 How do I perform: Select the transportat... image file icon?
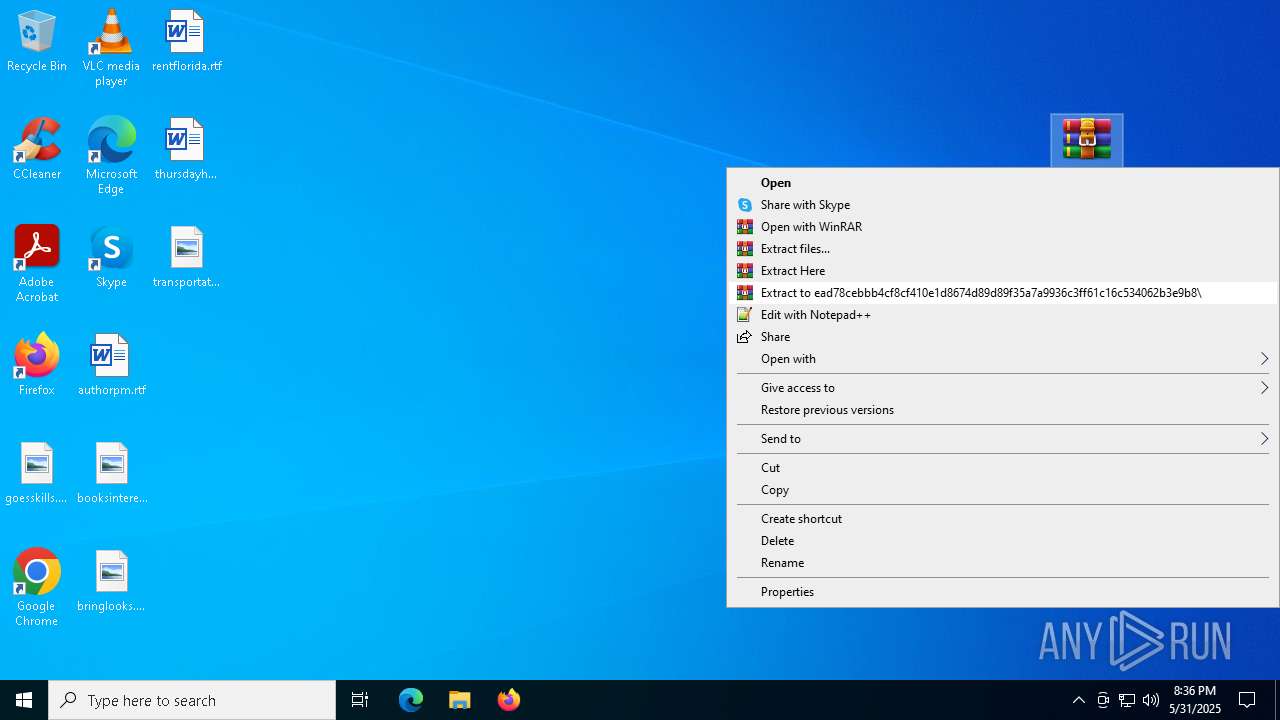click(x=186, y=258)
